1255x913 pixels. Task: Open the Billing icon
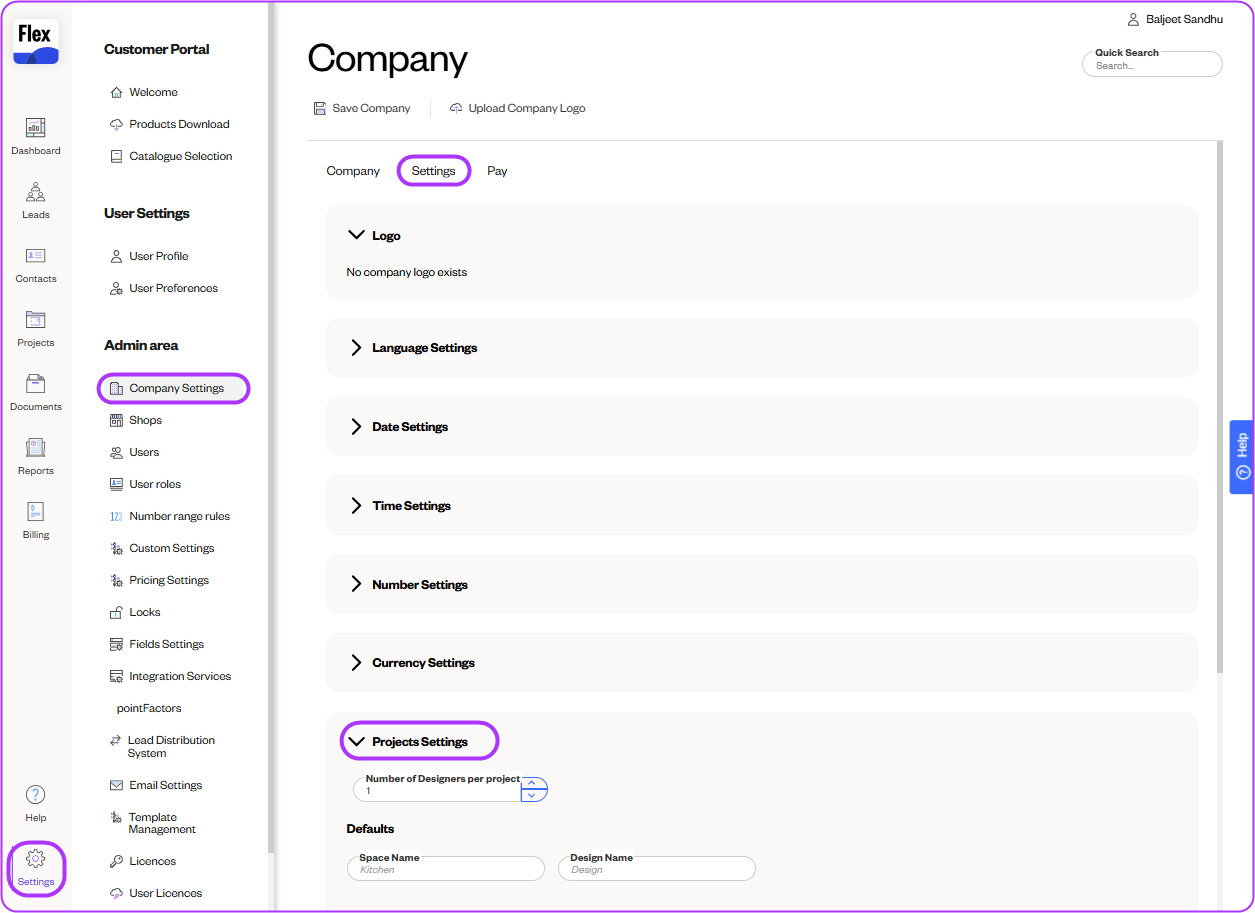(x=36, y=520)
